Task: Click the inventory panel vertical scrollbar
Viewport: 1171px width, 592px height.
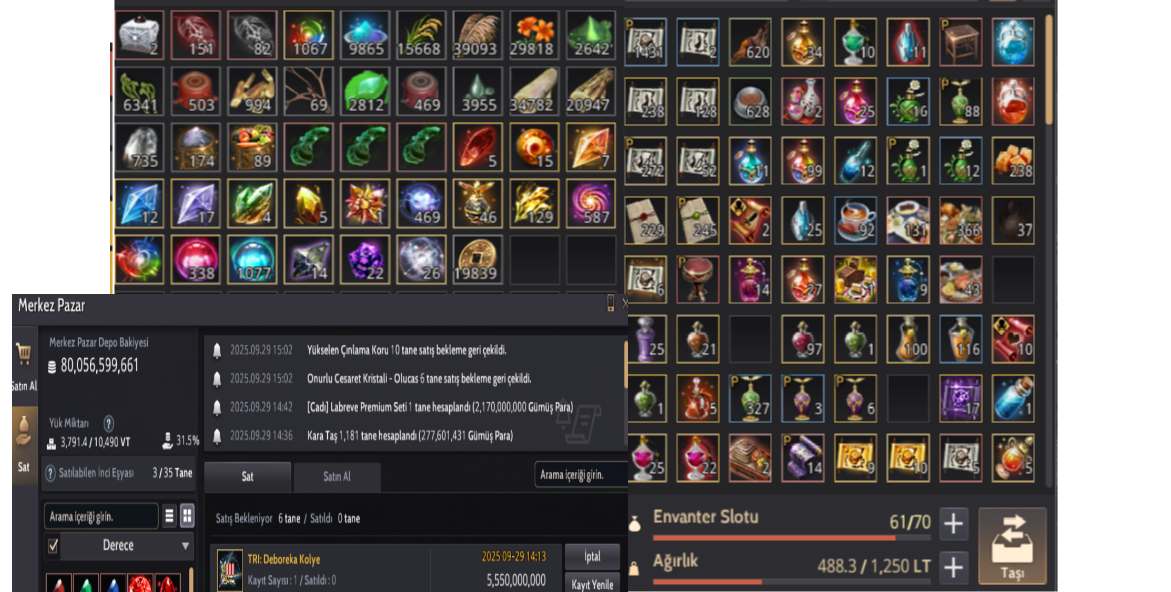Action: tap(1049, 71)
